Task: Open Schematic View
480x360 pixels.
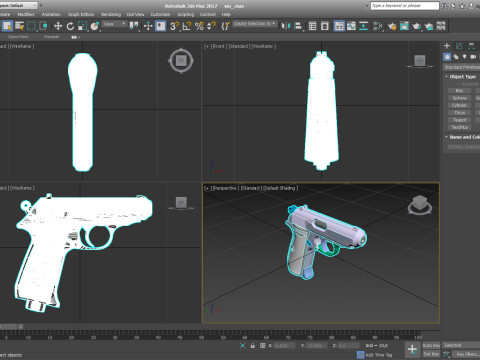Action: tap(363, 26)
